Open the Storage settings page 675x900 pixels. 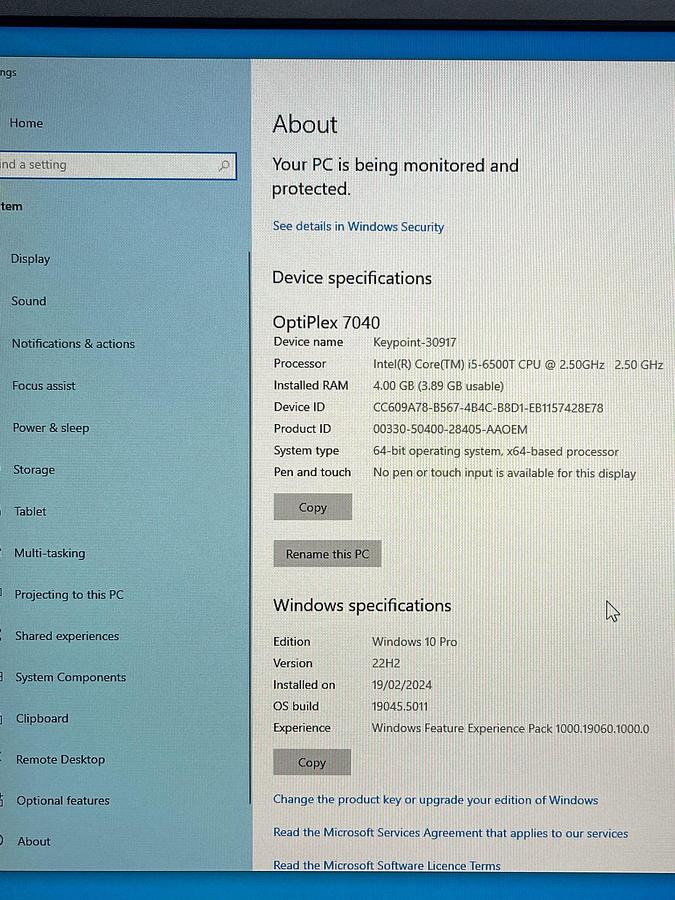pos(34,470)
